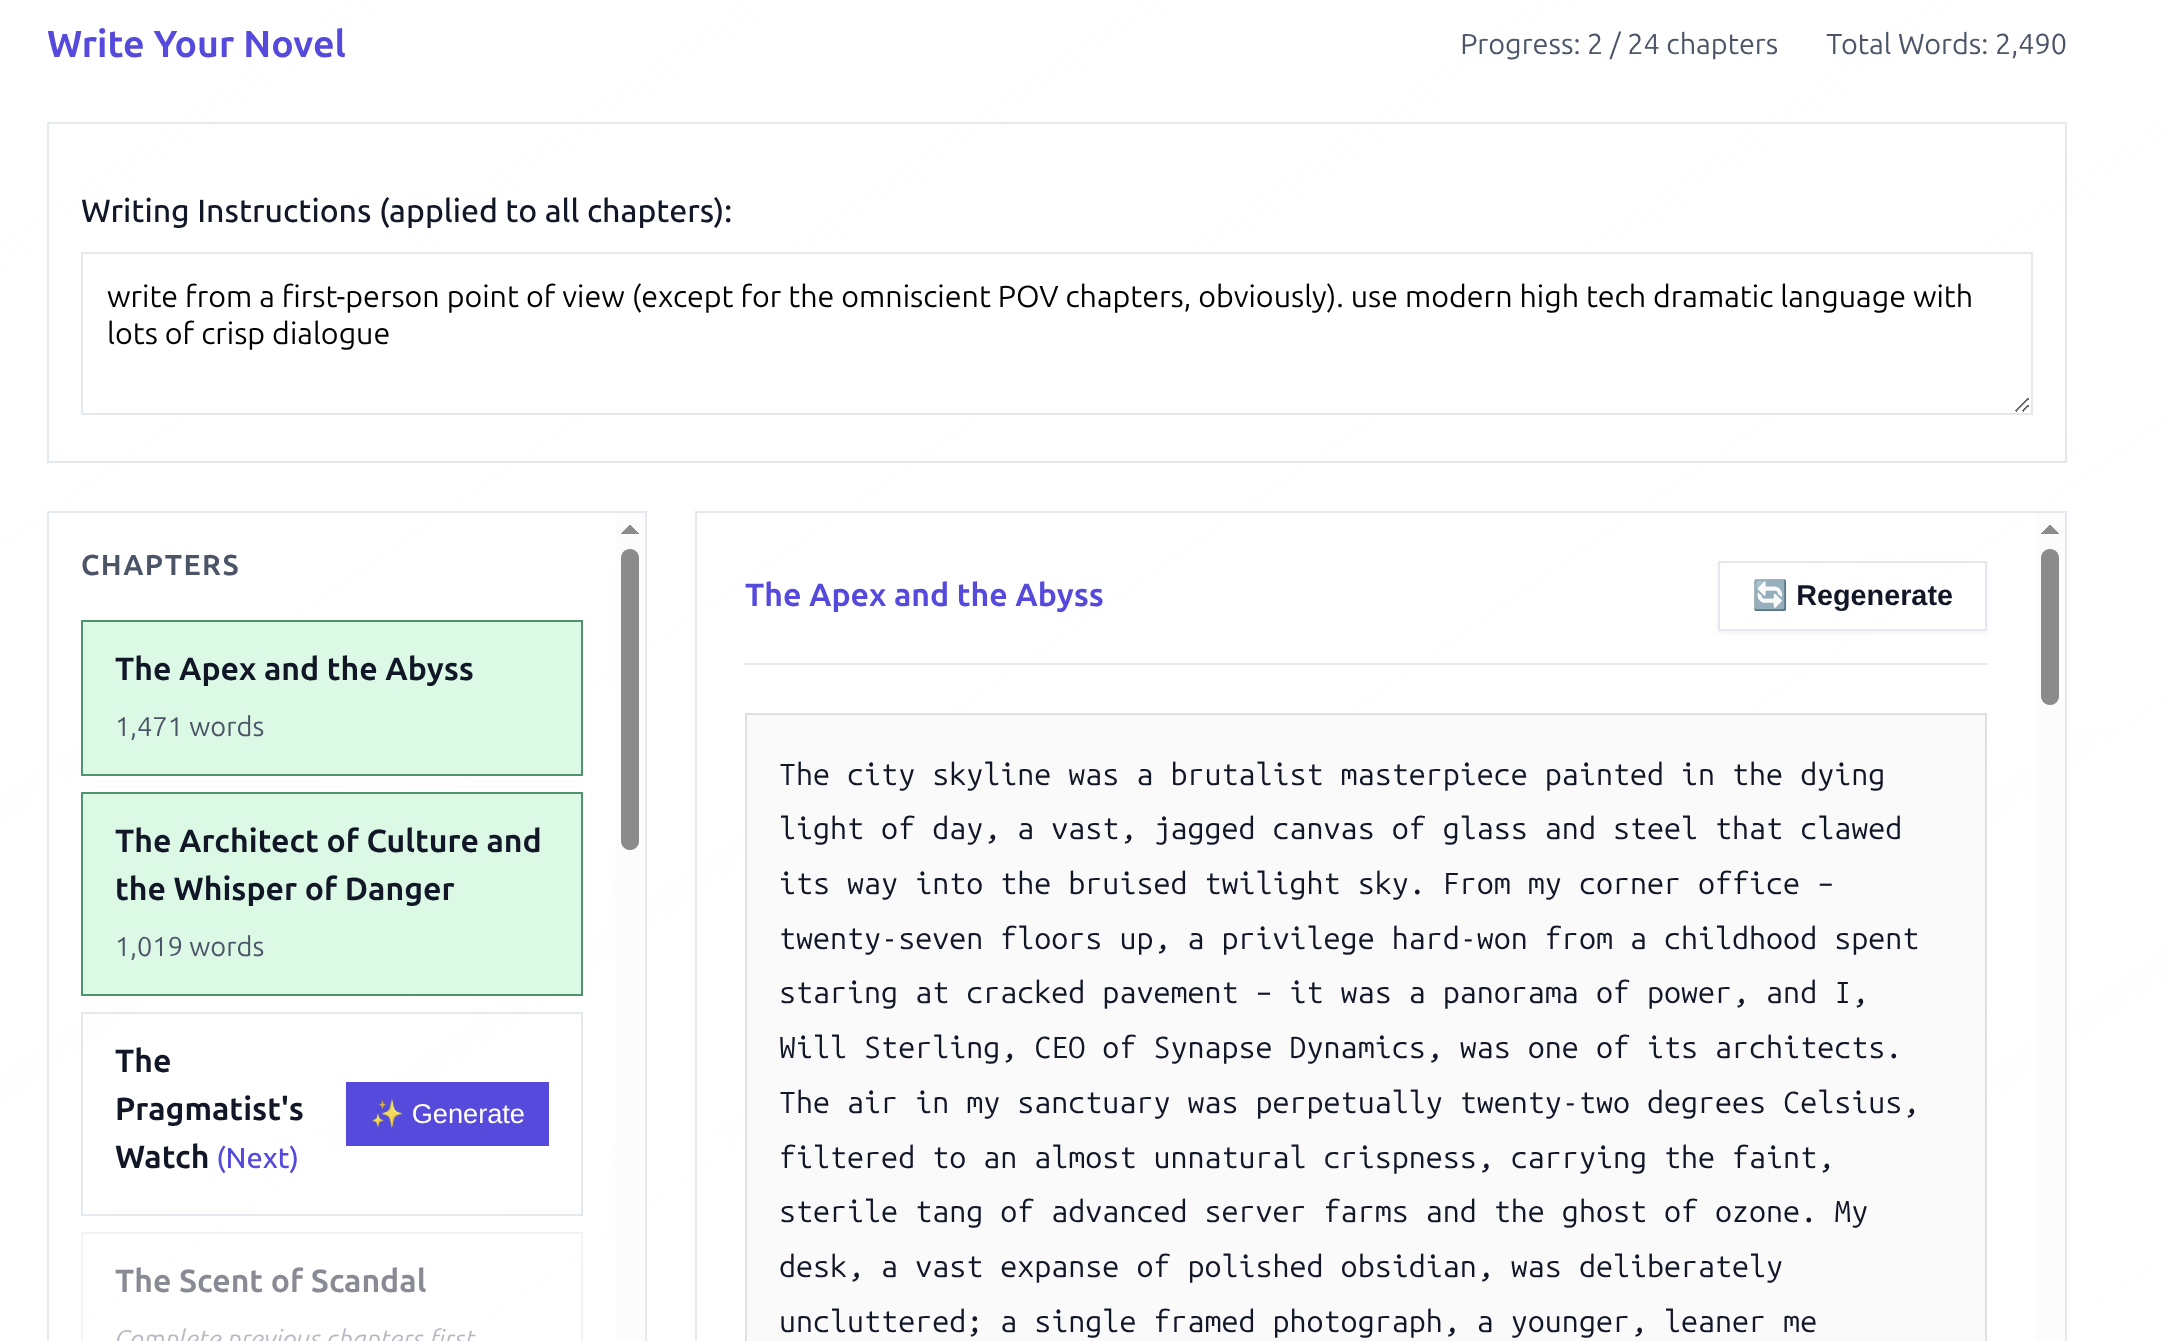This screenshot has width=2169, height=1341.
Task: Click the refresh icon in Regenerate button
Action: tap(1769, 596)
